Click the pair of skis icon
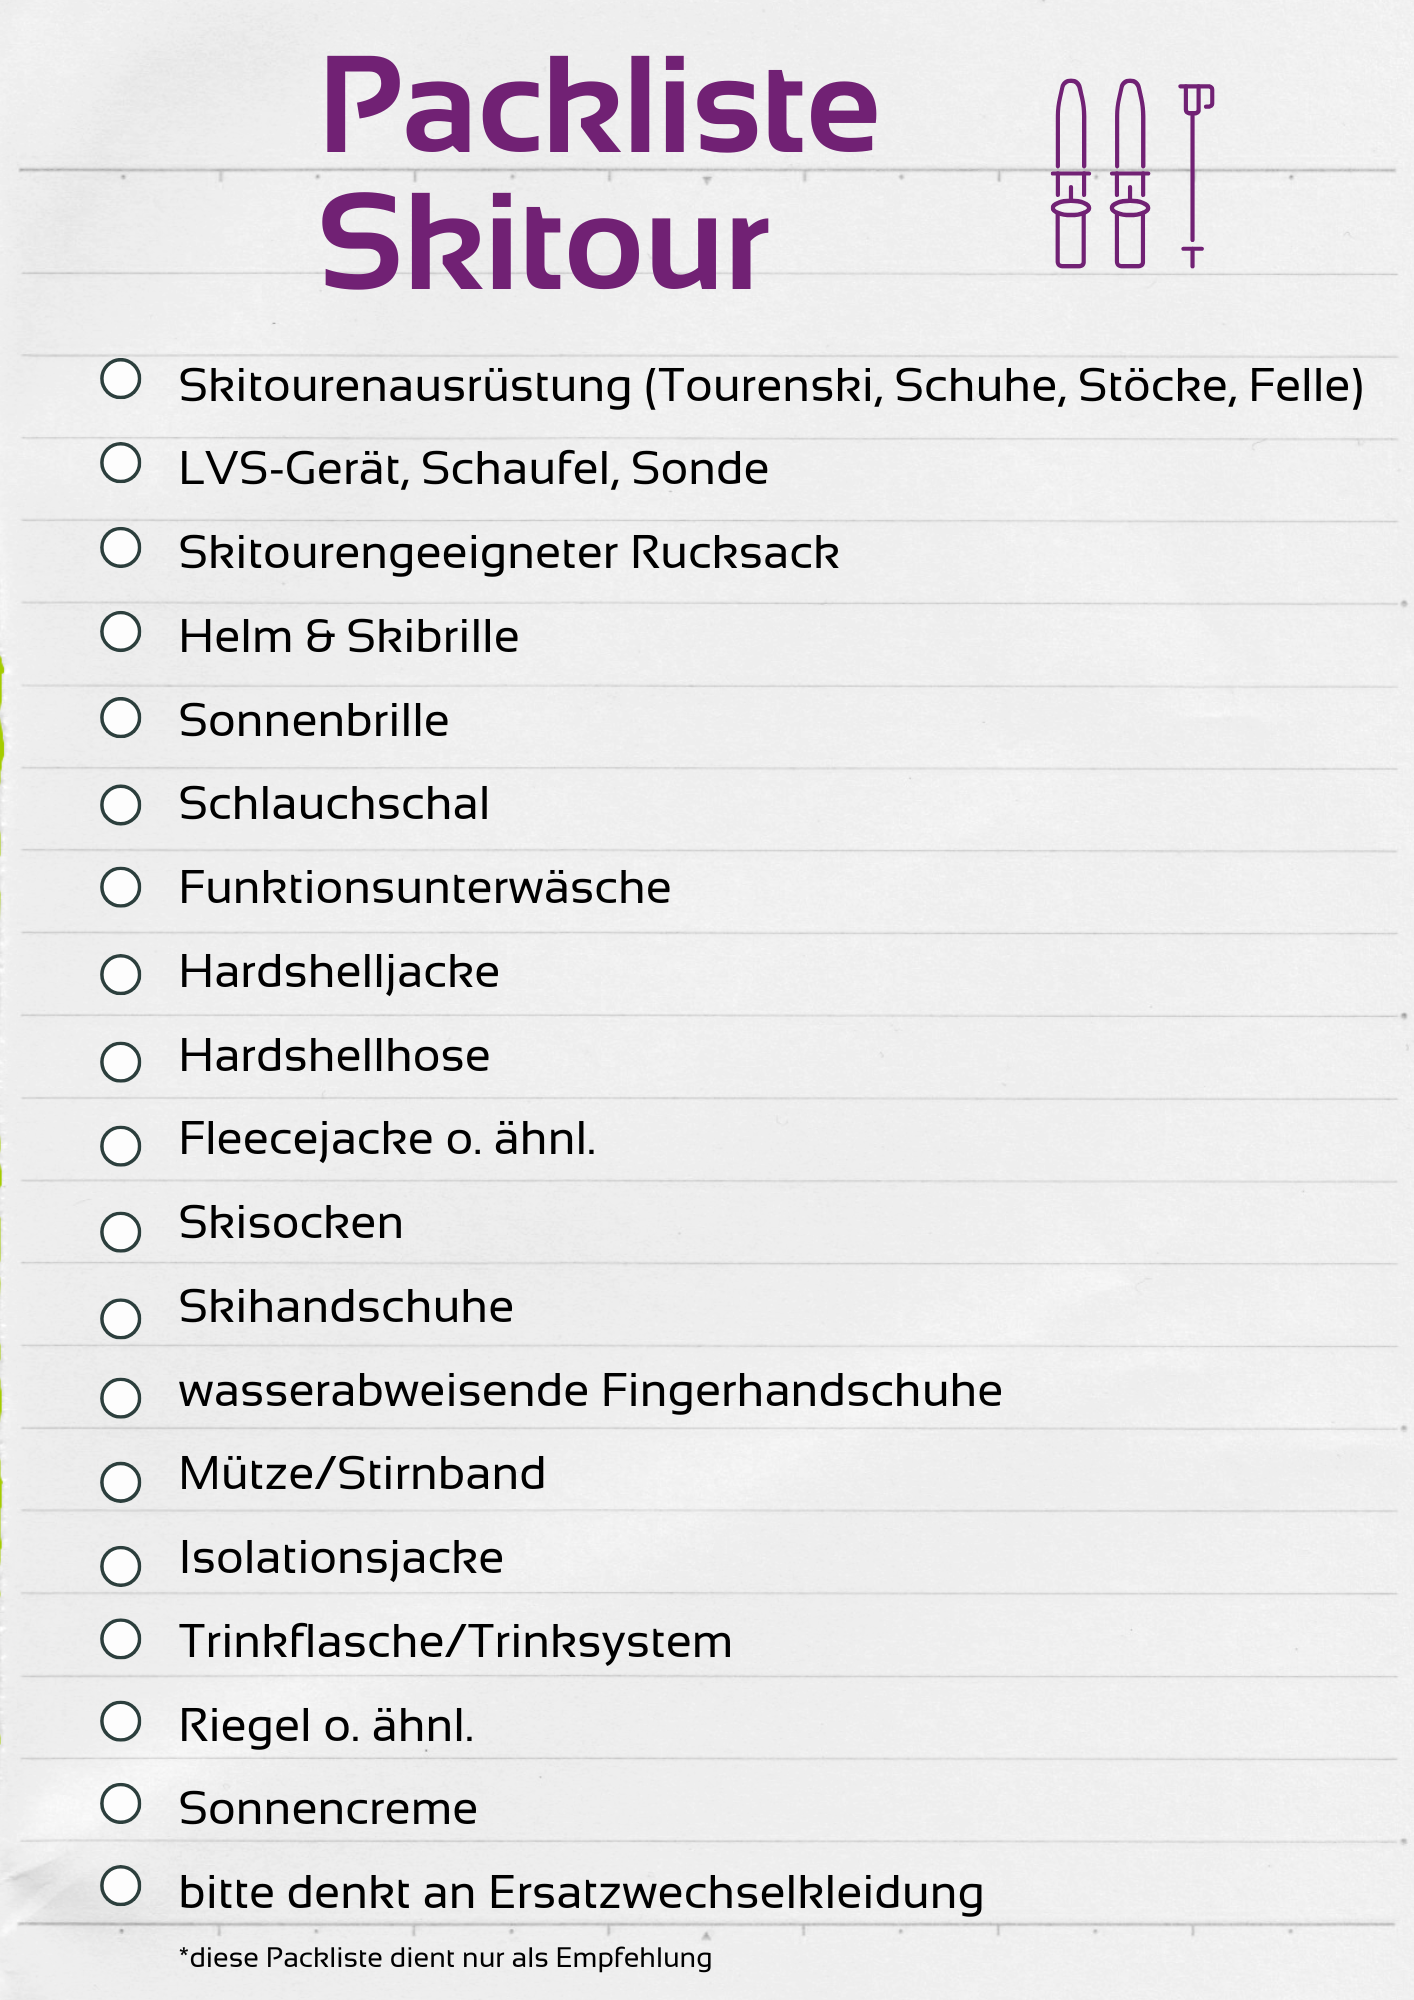The height and width of the screenshot is (2000, 1414). tap(1100, 174)
